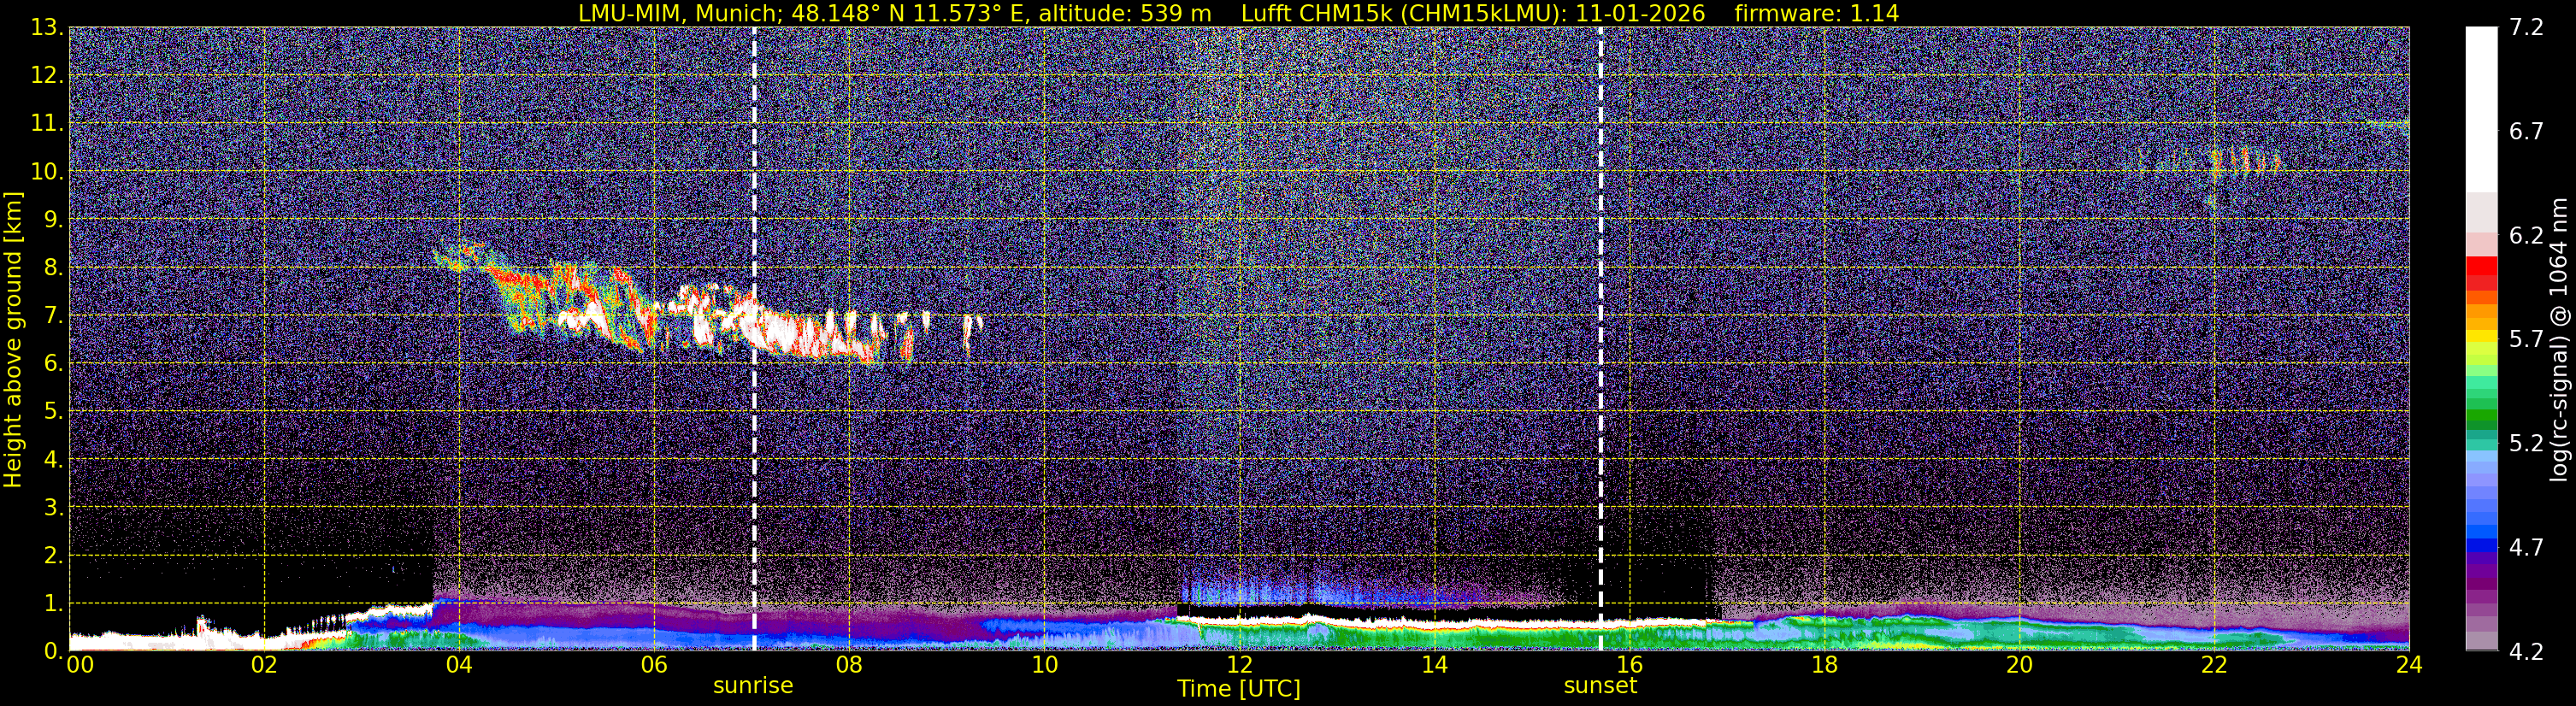
Task: Click the time axis tick label '10'
Action: point(1044,665)
